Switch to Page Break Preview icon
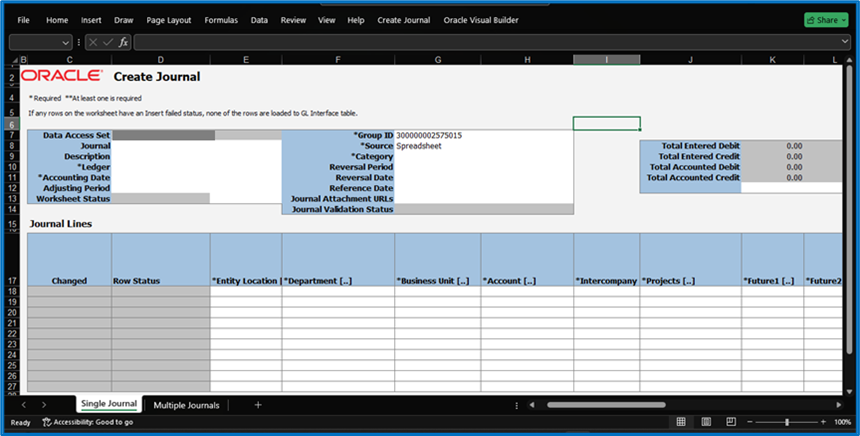The height and width of the screenshot is (436, 860). coord(731,422)
